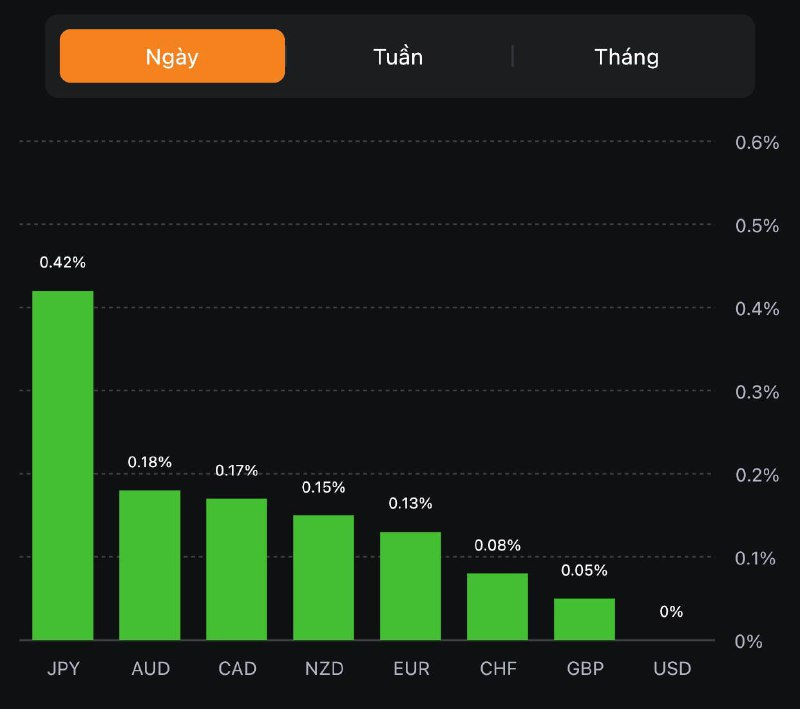Viewport: 800px width, 709px height.
Task: Select the Ngày timeframe tab
Action: 172,56
